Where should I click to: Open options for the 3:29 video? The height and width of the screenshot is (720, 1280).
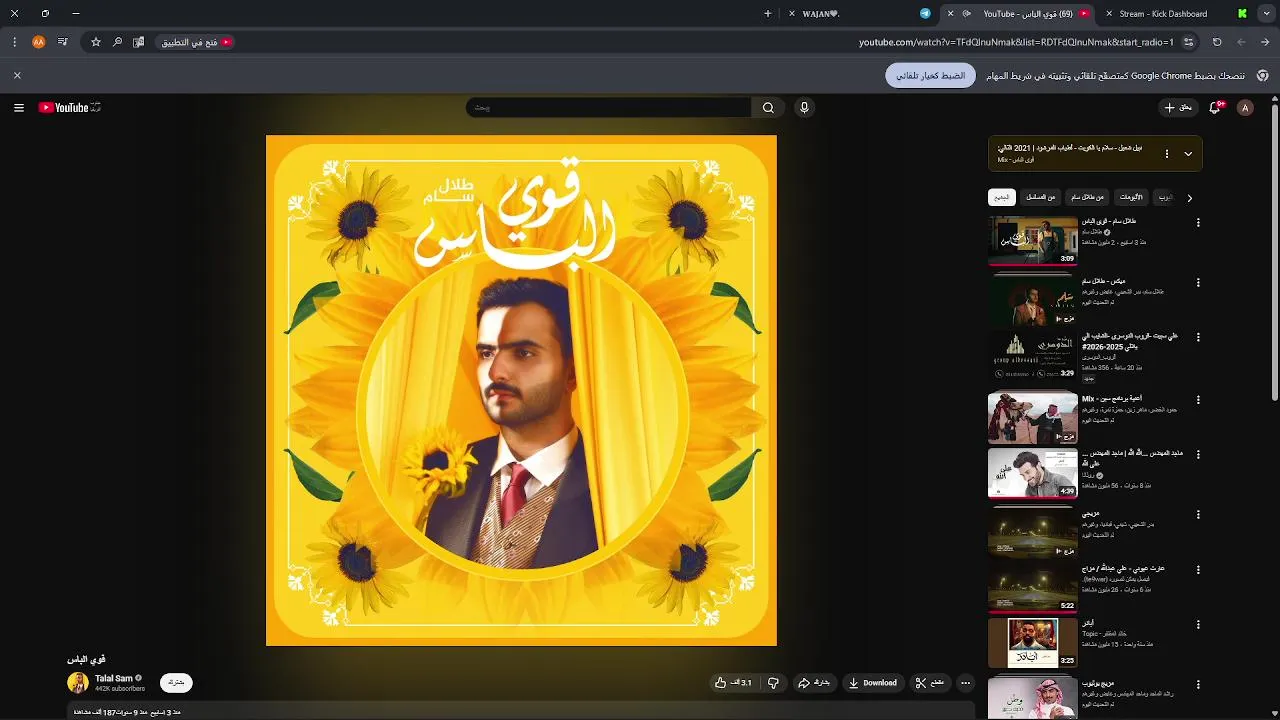click(x=1198, y=338)
